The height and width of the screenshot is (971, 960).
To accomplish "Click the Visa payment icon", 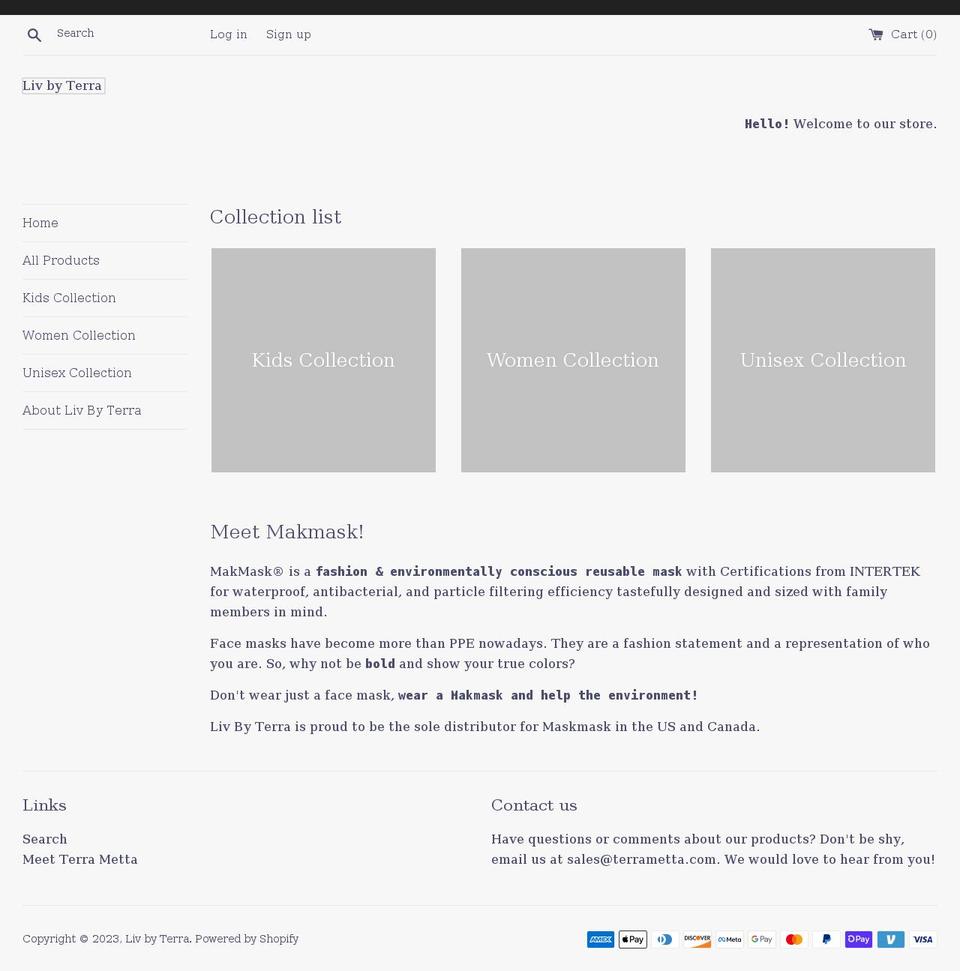I will [922, 939].
